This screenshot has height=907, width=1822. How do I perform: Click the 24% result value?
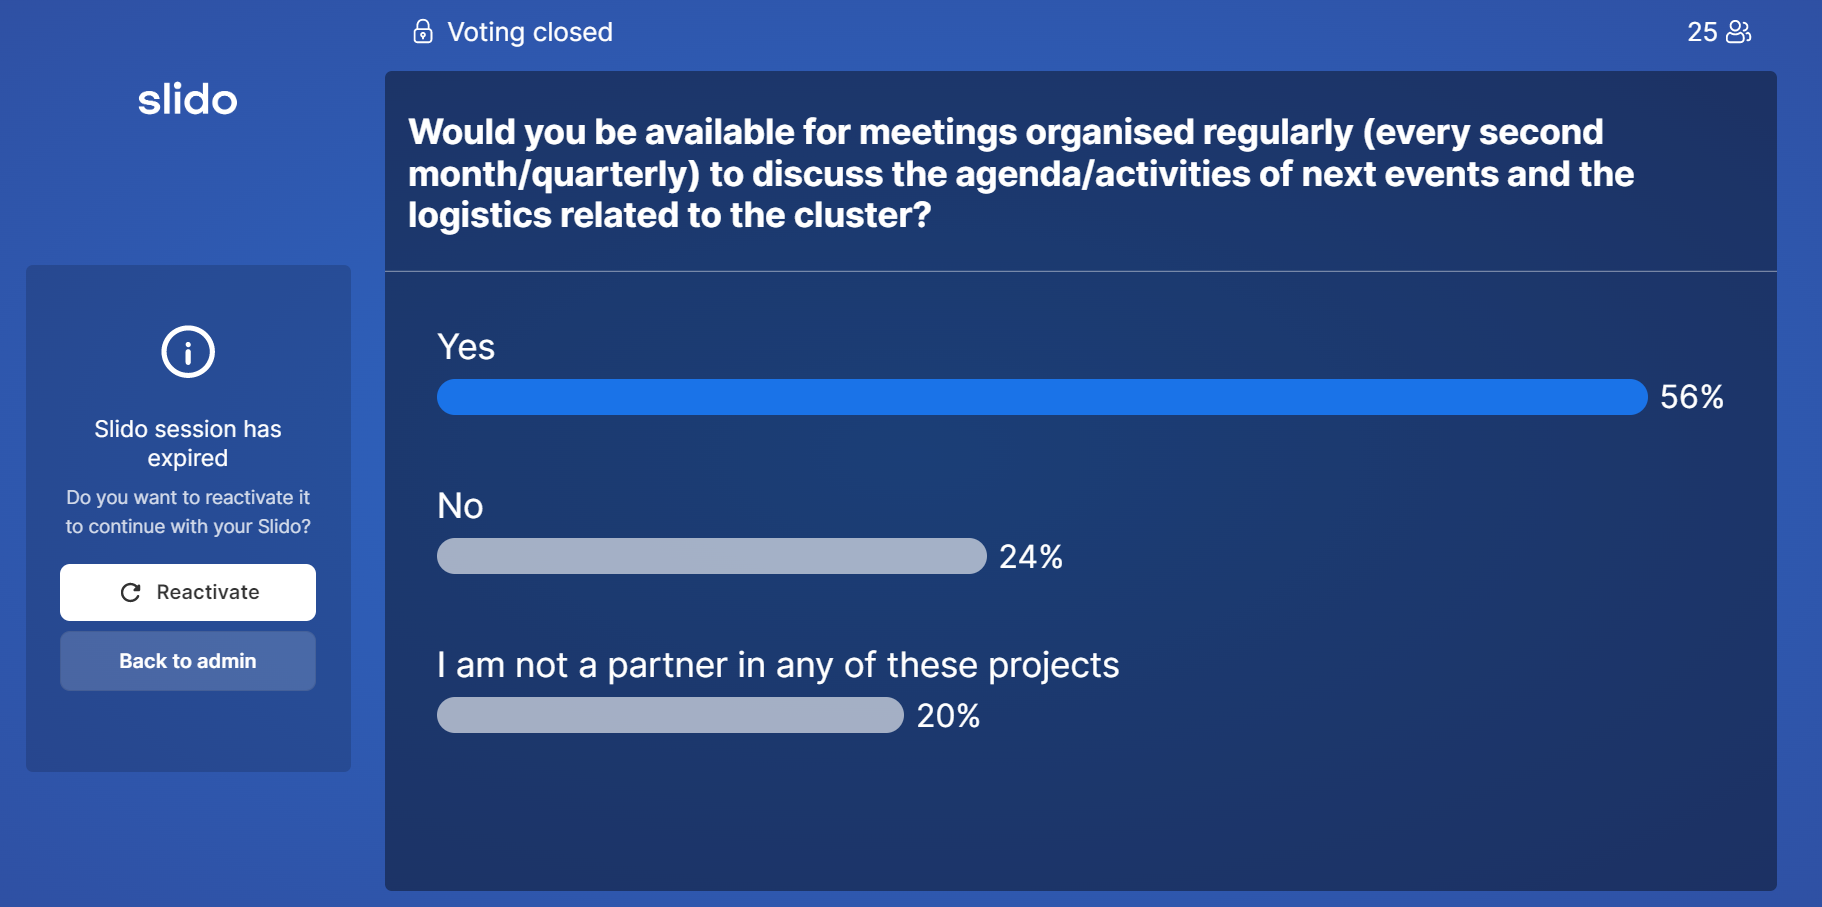tap(1031, 557)
